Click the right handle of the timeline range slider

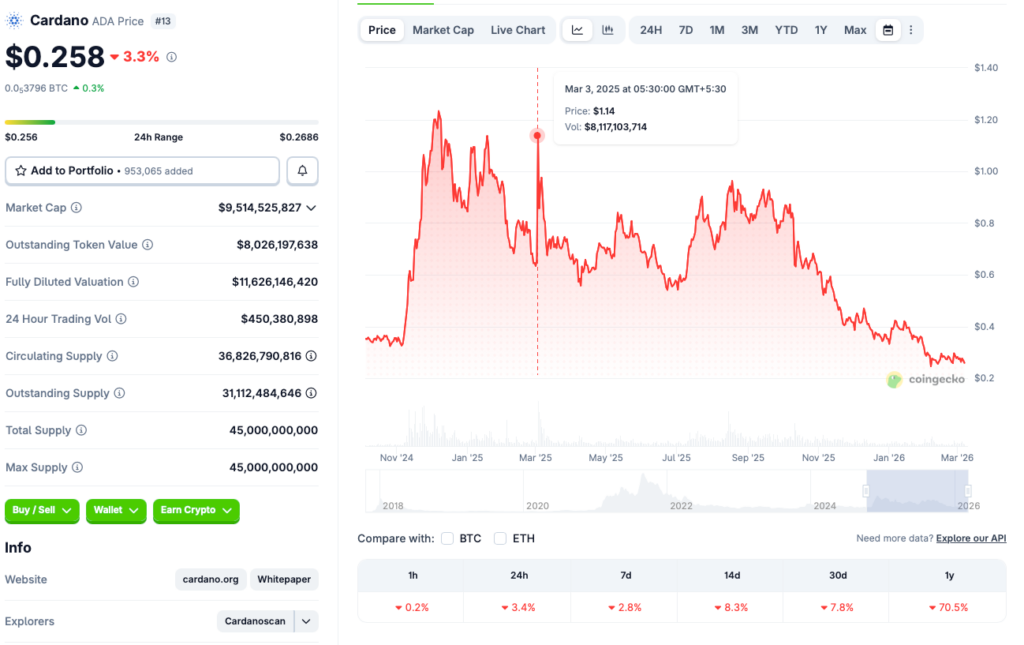pos(968,490)
